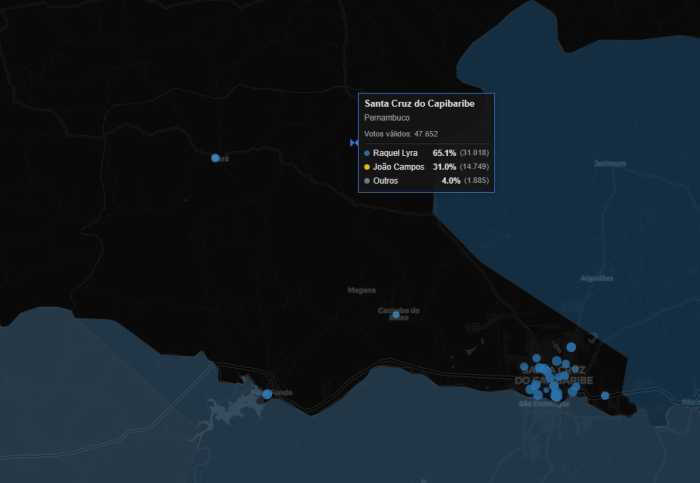The width and height of the screenshot is (700, 483).
Task: Click the Outros 4.0% value
Action: (450, 181)
